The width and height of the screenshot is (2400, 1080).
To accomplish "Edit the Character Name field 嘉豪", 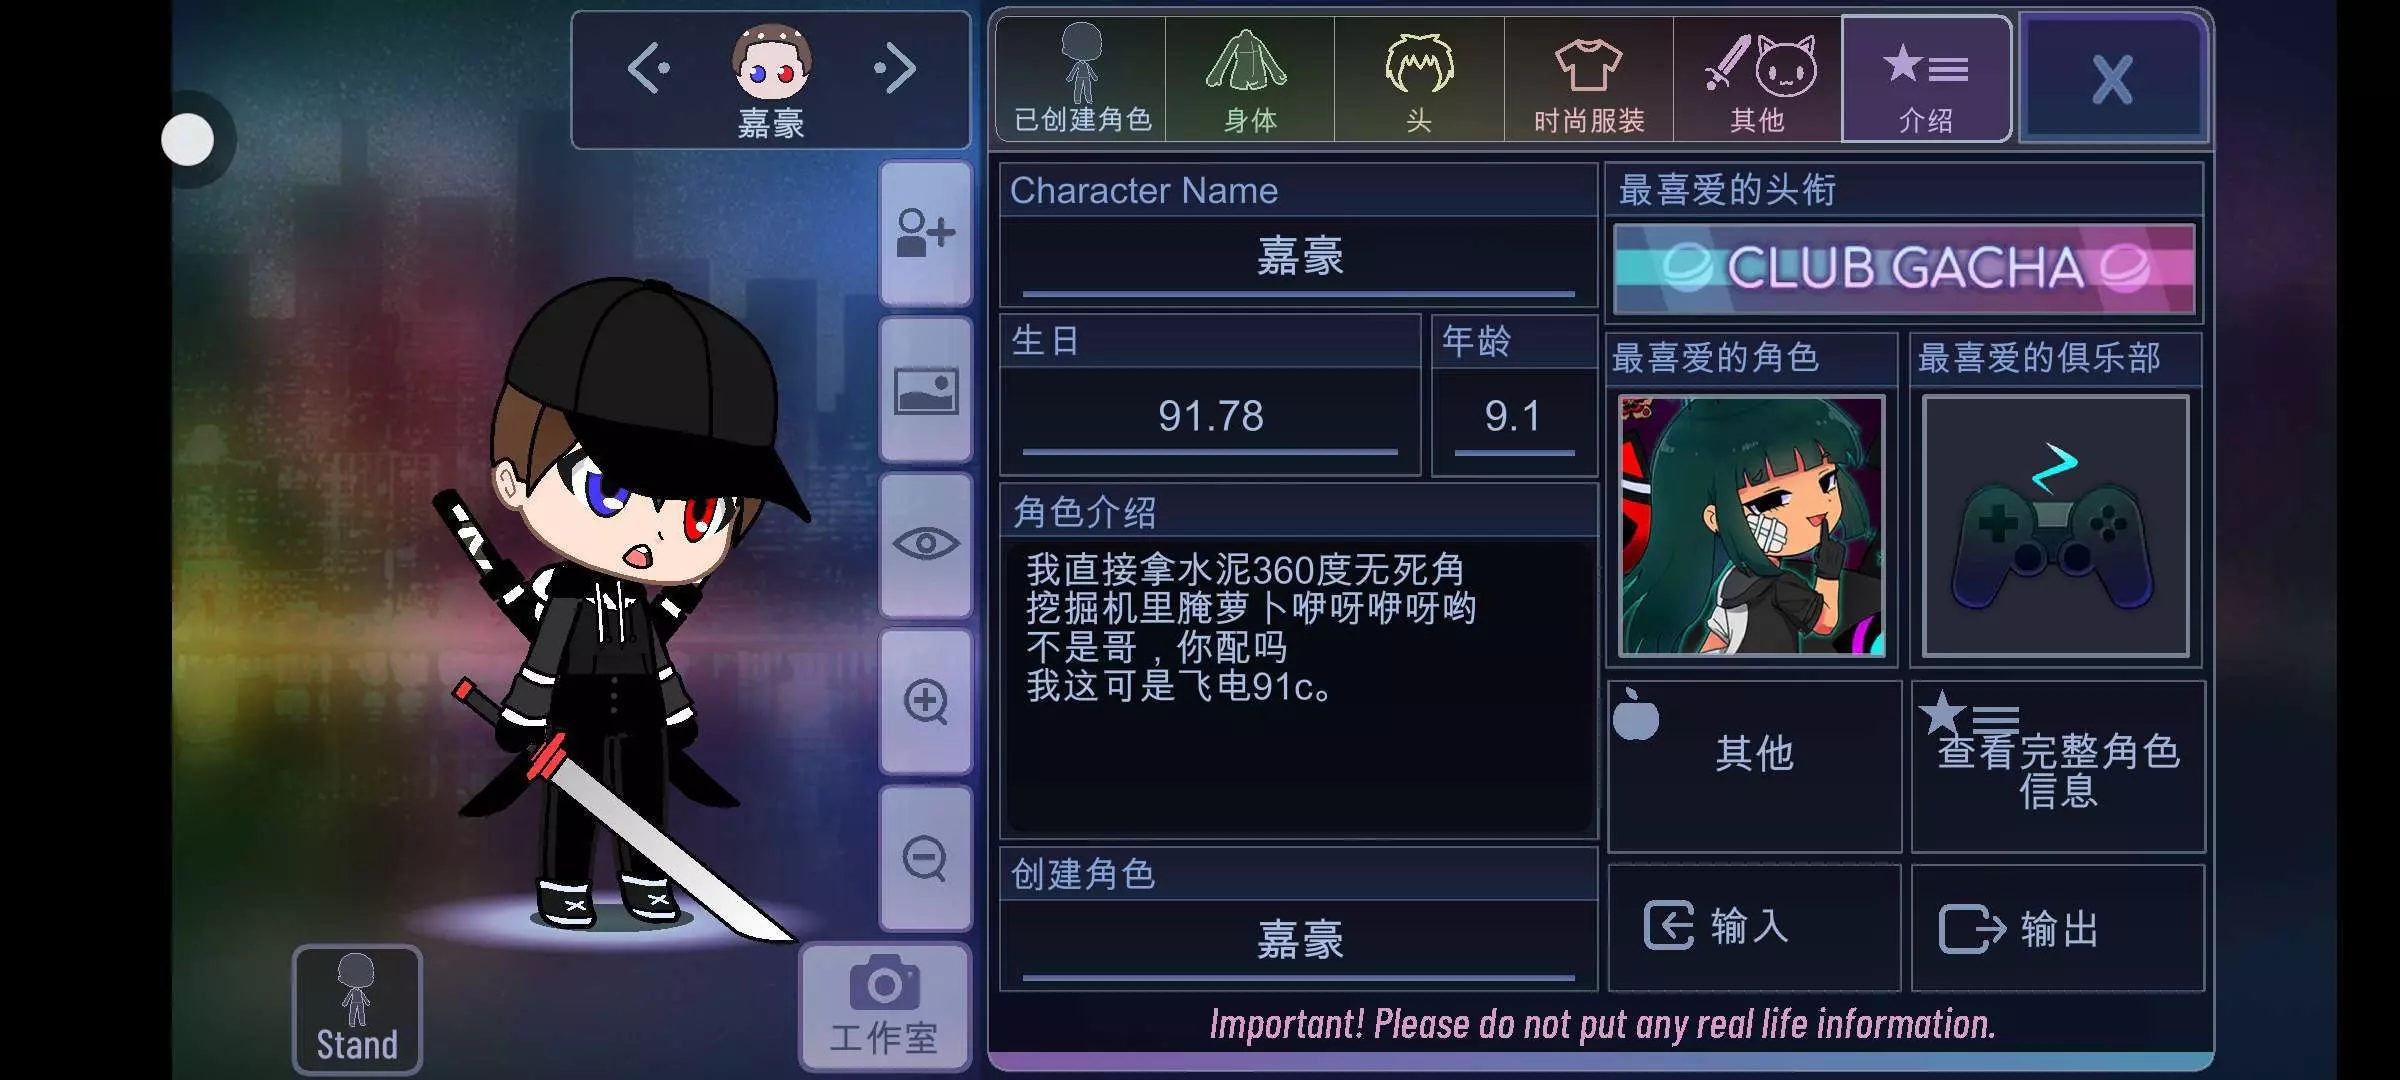I will click(x=1299, y=257).
